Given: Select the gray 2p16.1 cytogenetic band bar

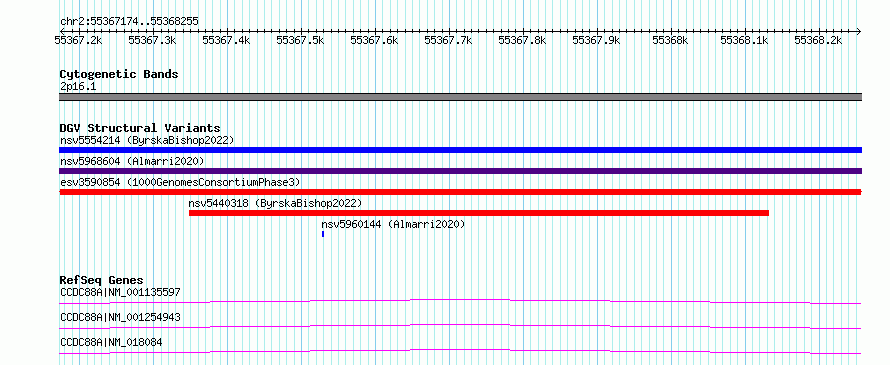Looking at the screenshot, I should click(460, 97).
